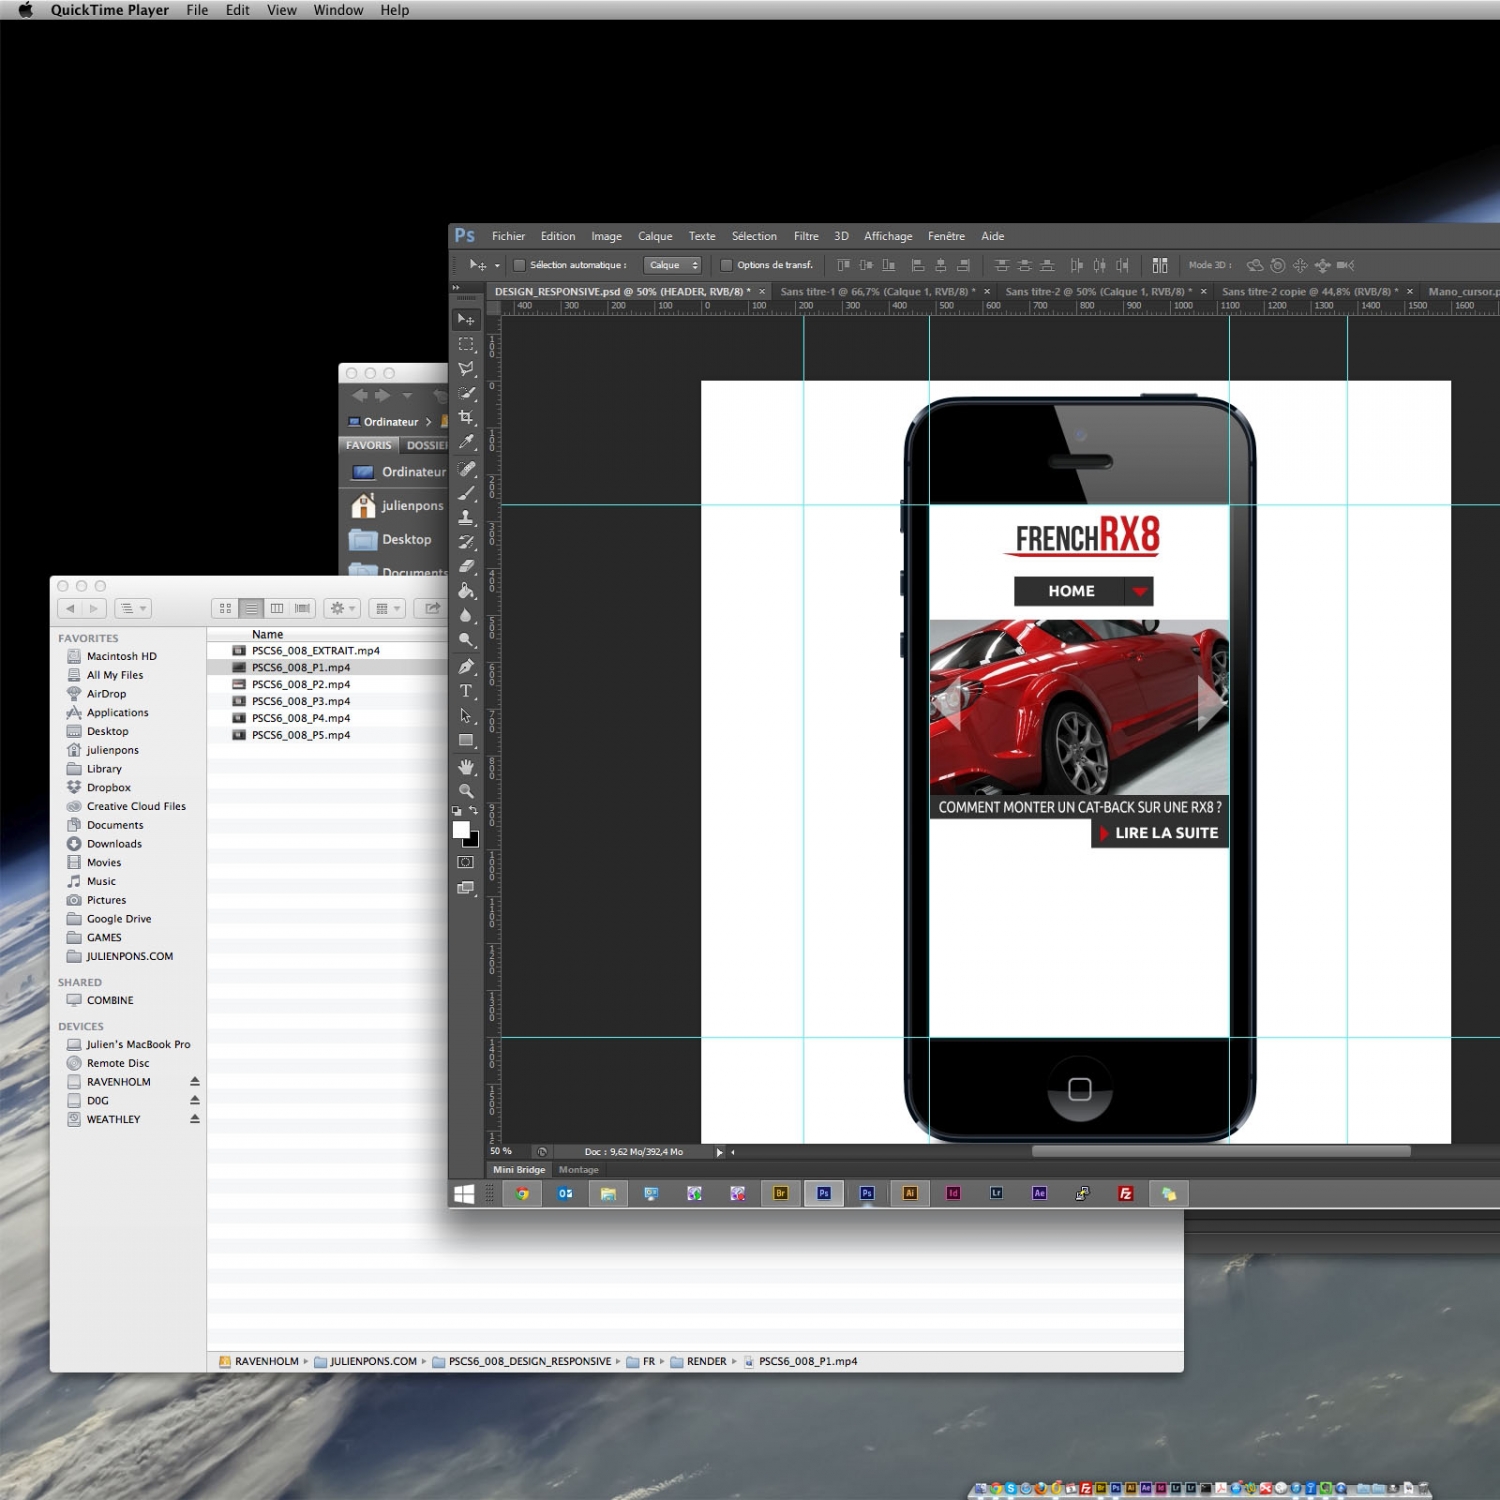
Task: Click the foreground color swatch
Action: pos(460,829)
